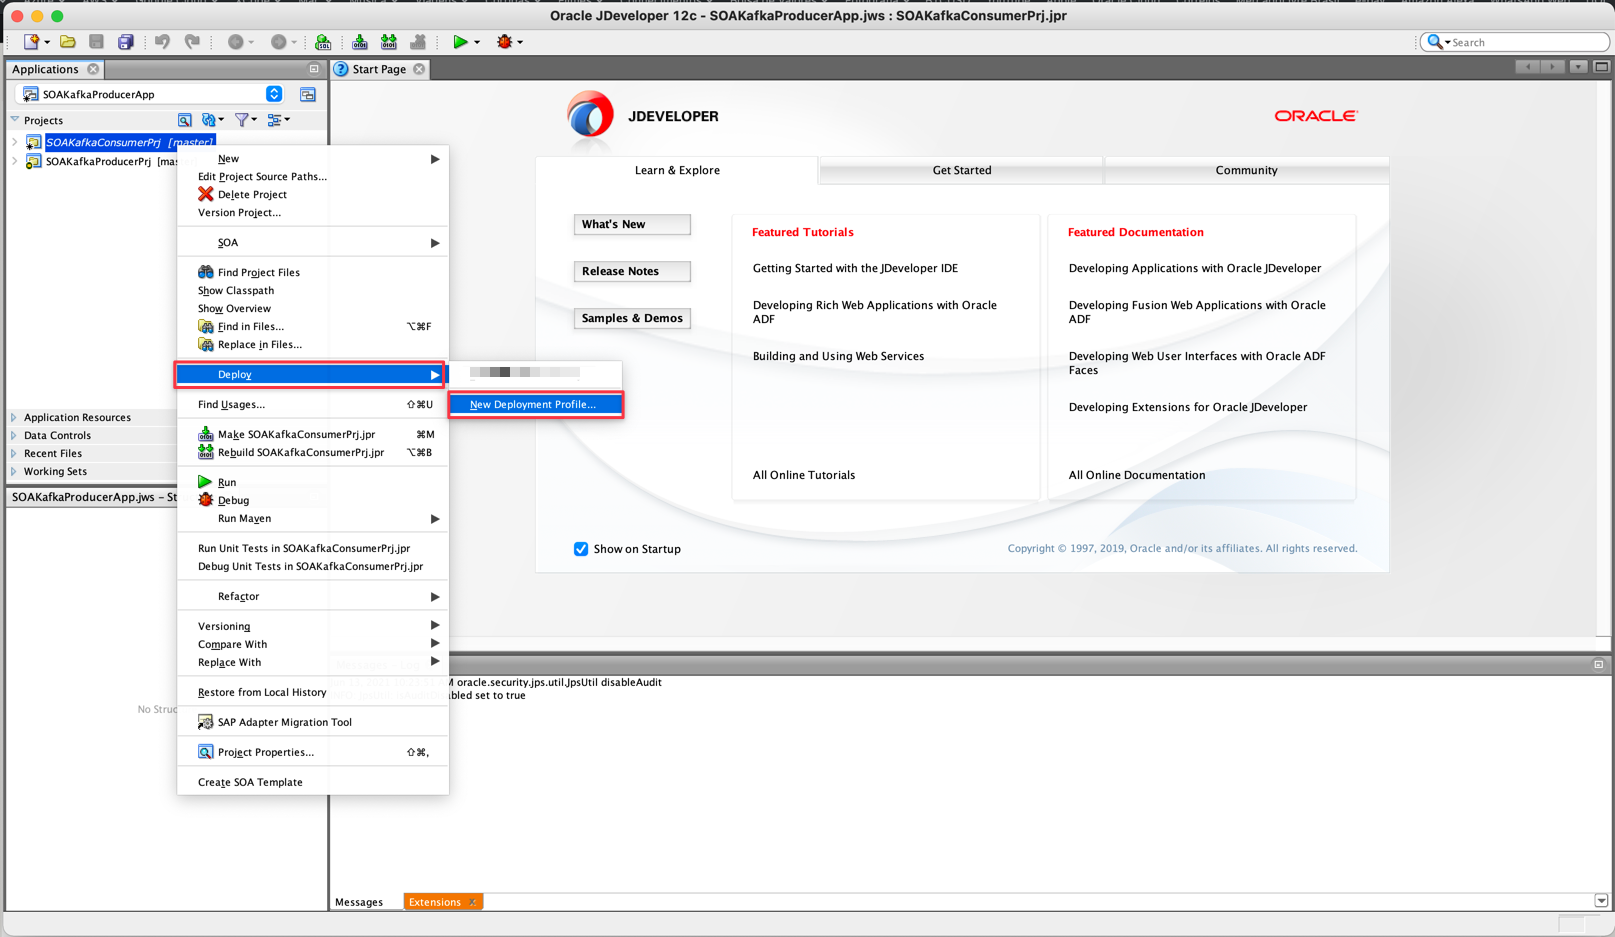
Task: Expand the SOAKafkaProducerPrj tree node
Action: [x=14, y=161]
